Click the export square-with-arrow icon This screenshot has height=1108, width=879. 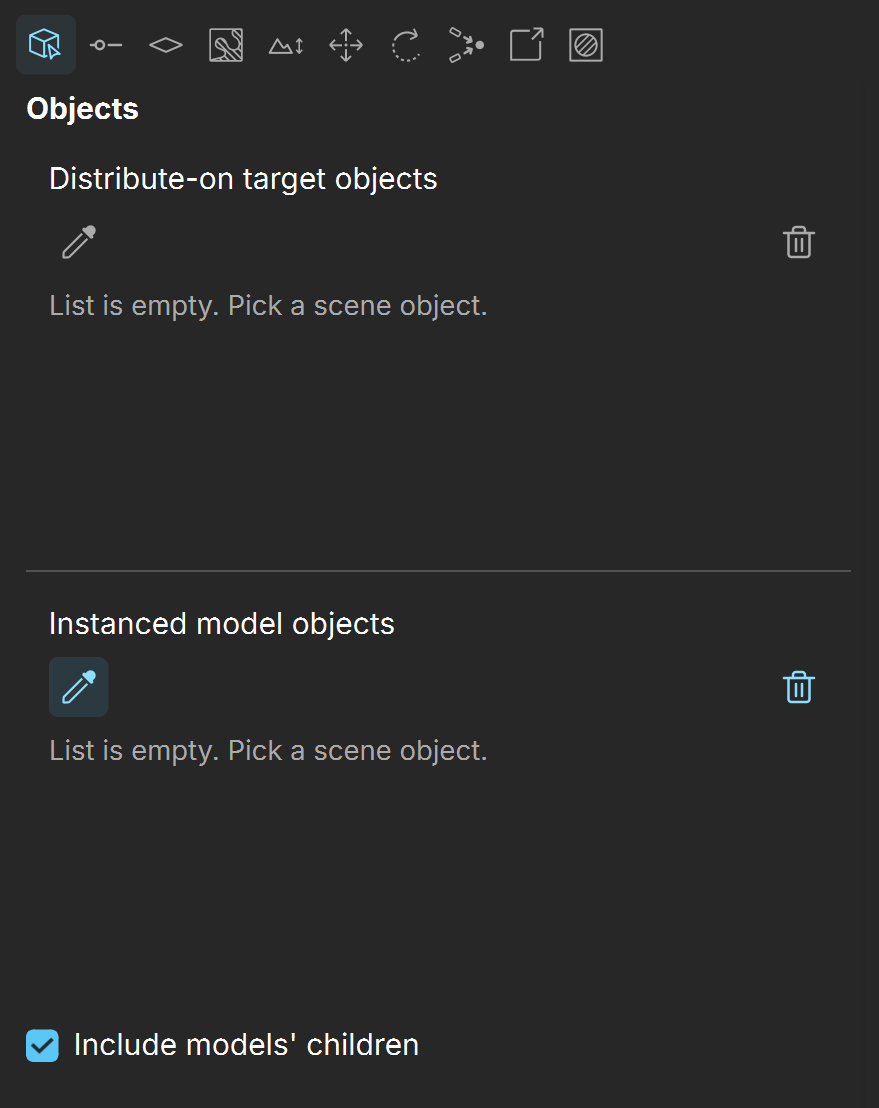tap(526, 45)
